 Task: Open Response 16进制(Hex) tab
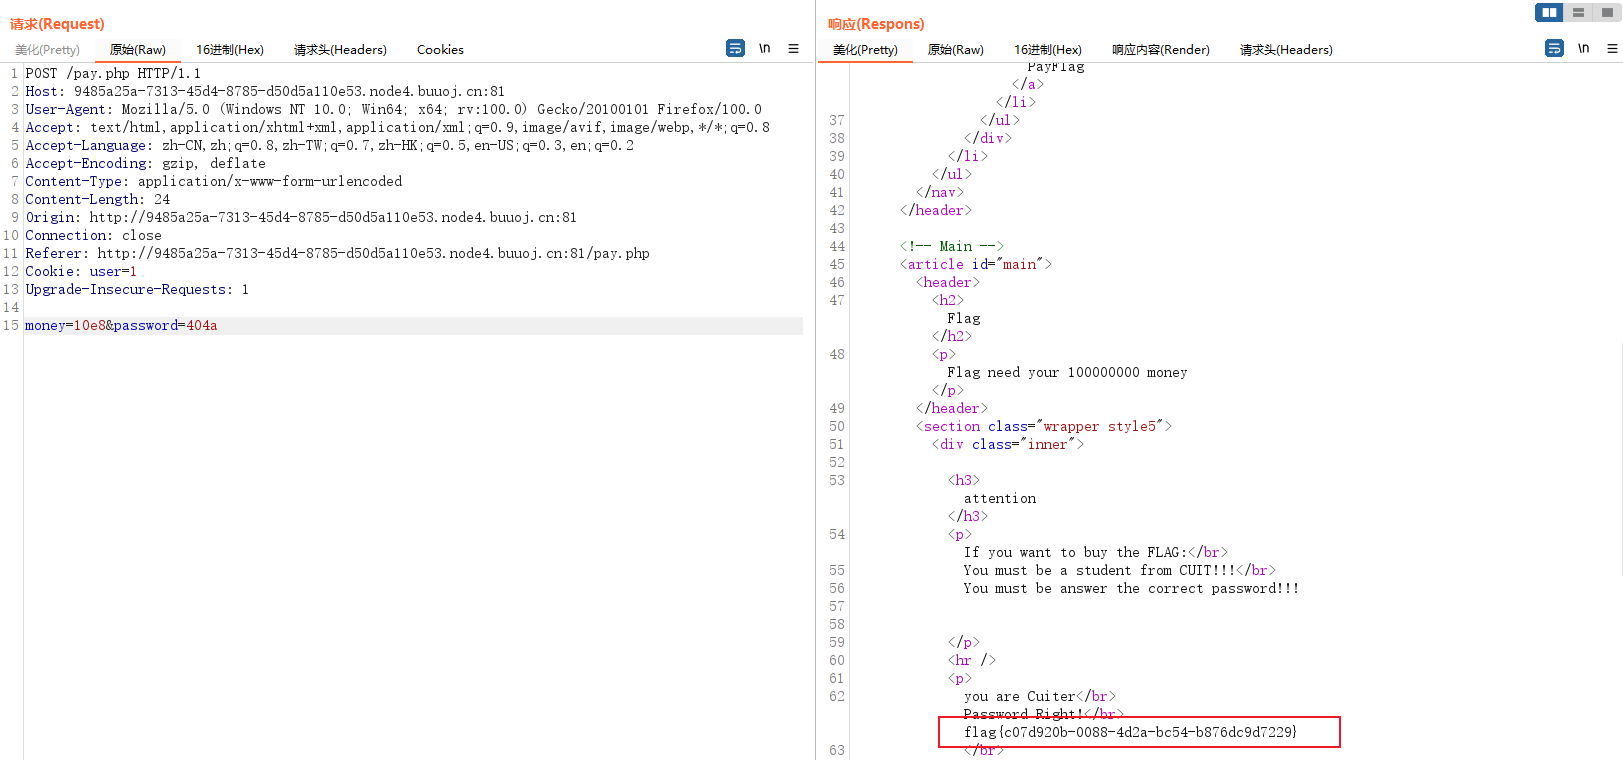pyautogui.click(x=1048, y=50)
